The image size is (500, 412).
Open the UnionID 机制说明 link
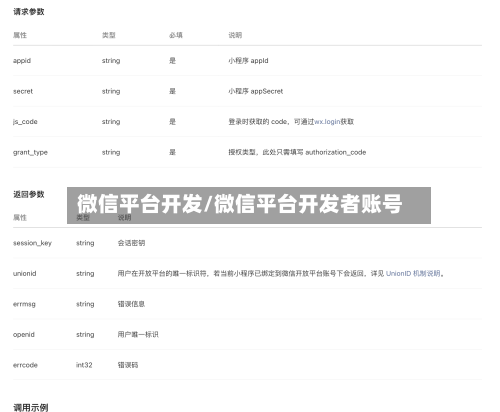click(413, 274)
